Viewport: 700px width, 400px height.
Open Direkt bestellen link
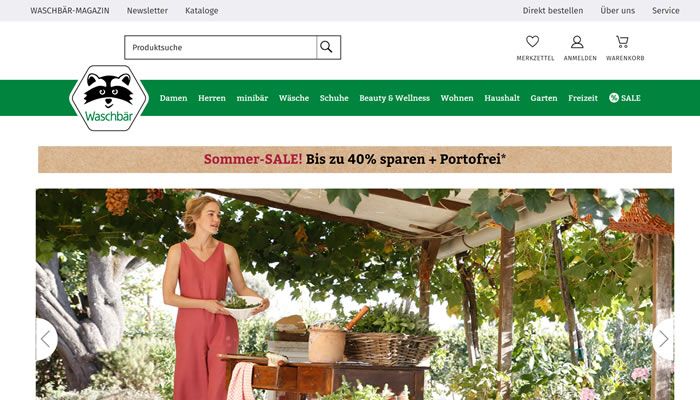click(553, 10)
